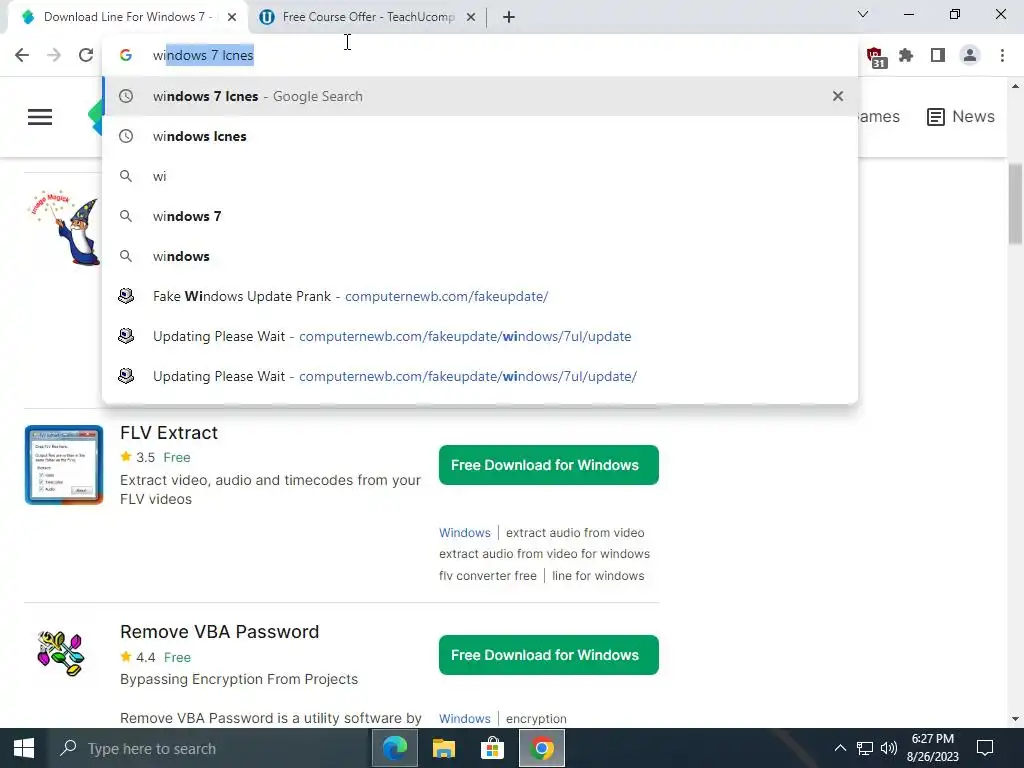Select the 'windows lcnes' history suggestion

tap(480, 136)
